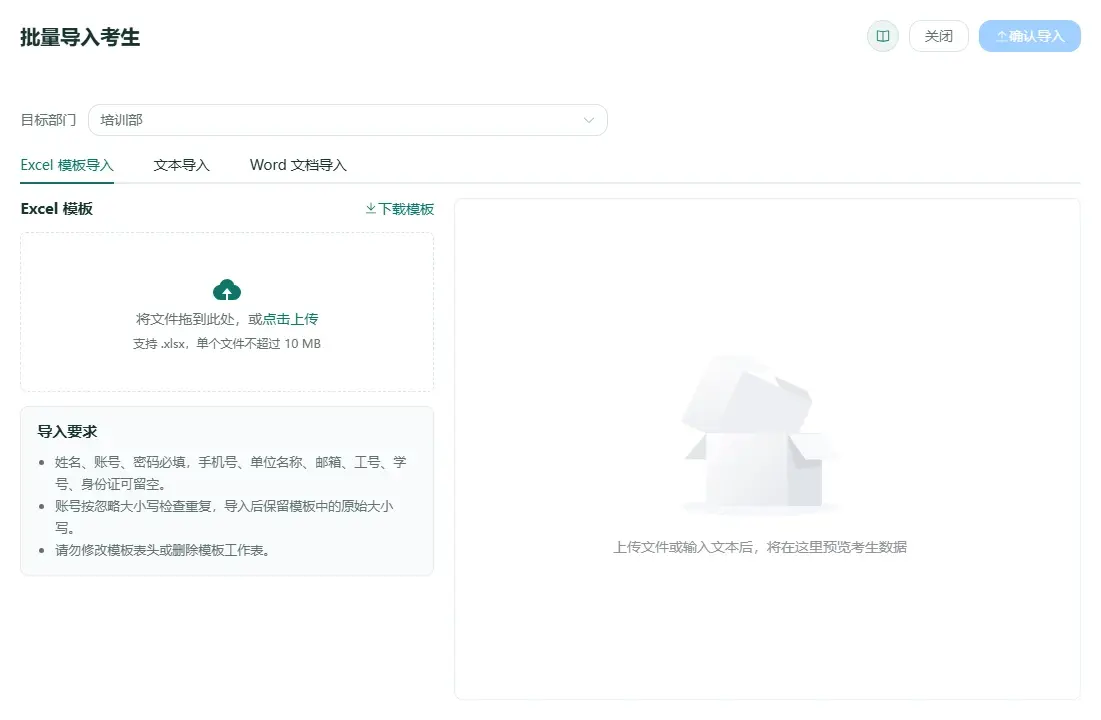Click the text 支持 .xlsx，单个文件不超过 10 MB

[x=227, y=343]
